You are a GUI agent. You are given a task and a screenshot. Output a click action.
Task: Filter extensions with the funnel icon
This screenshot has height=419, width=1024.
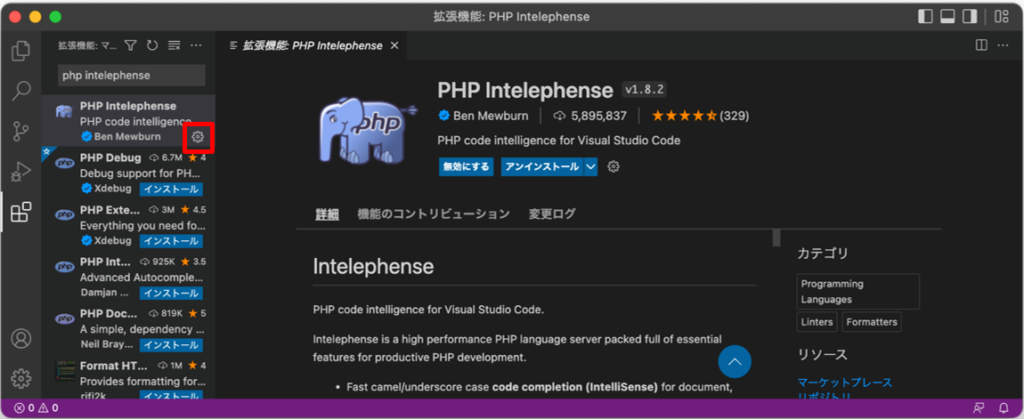[x=131, y=45]
